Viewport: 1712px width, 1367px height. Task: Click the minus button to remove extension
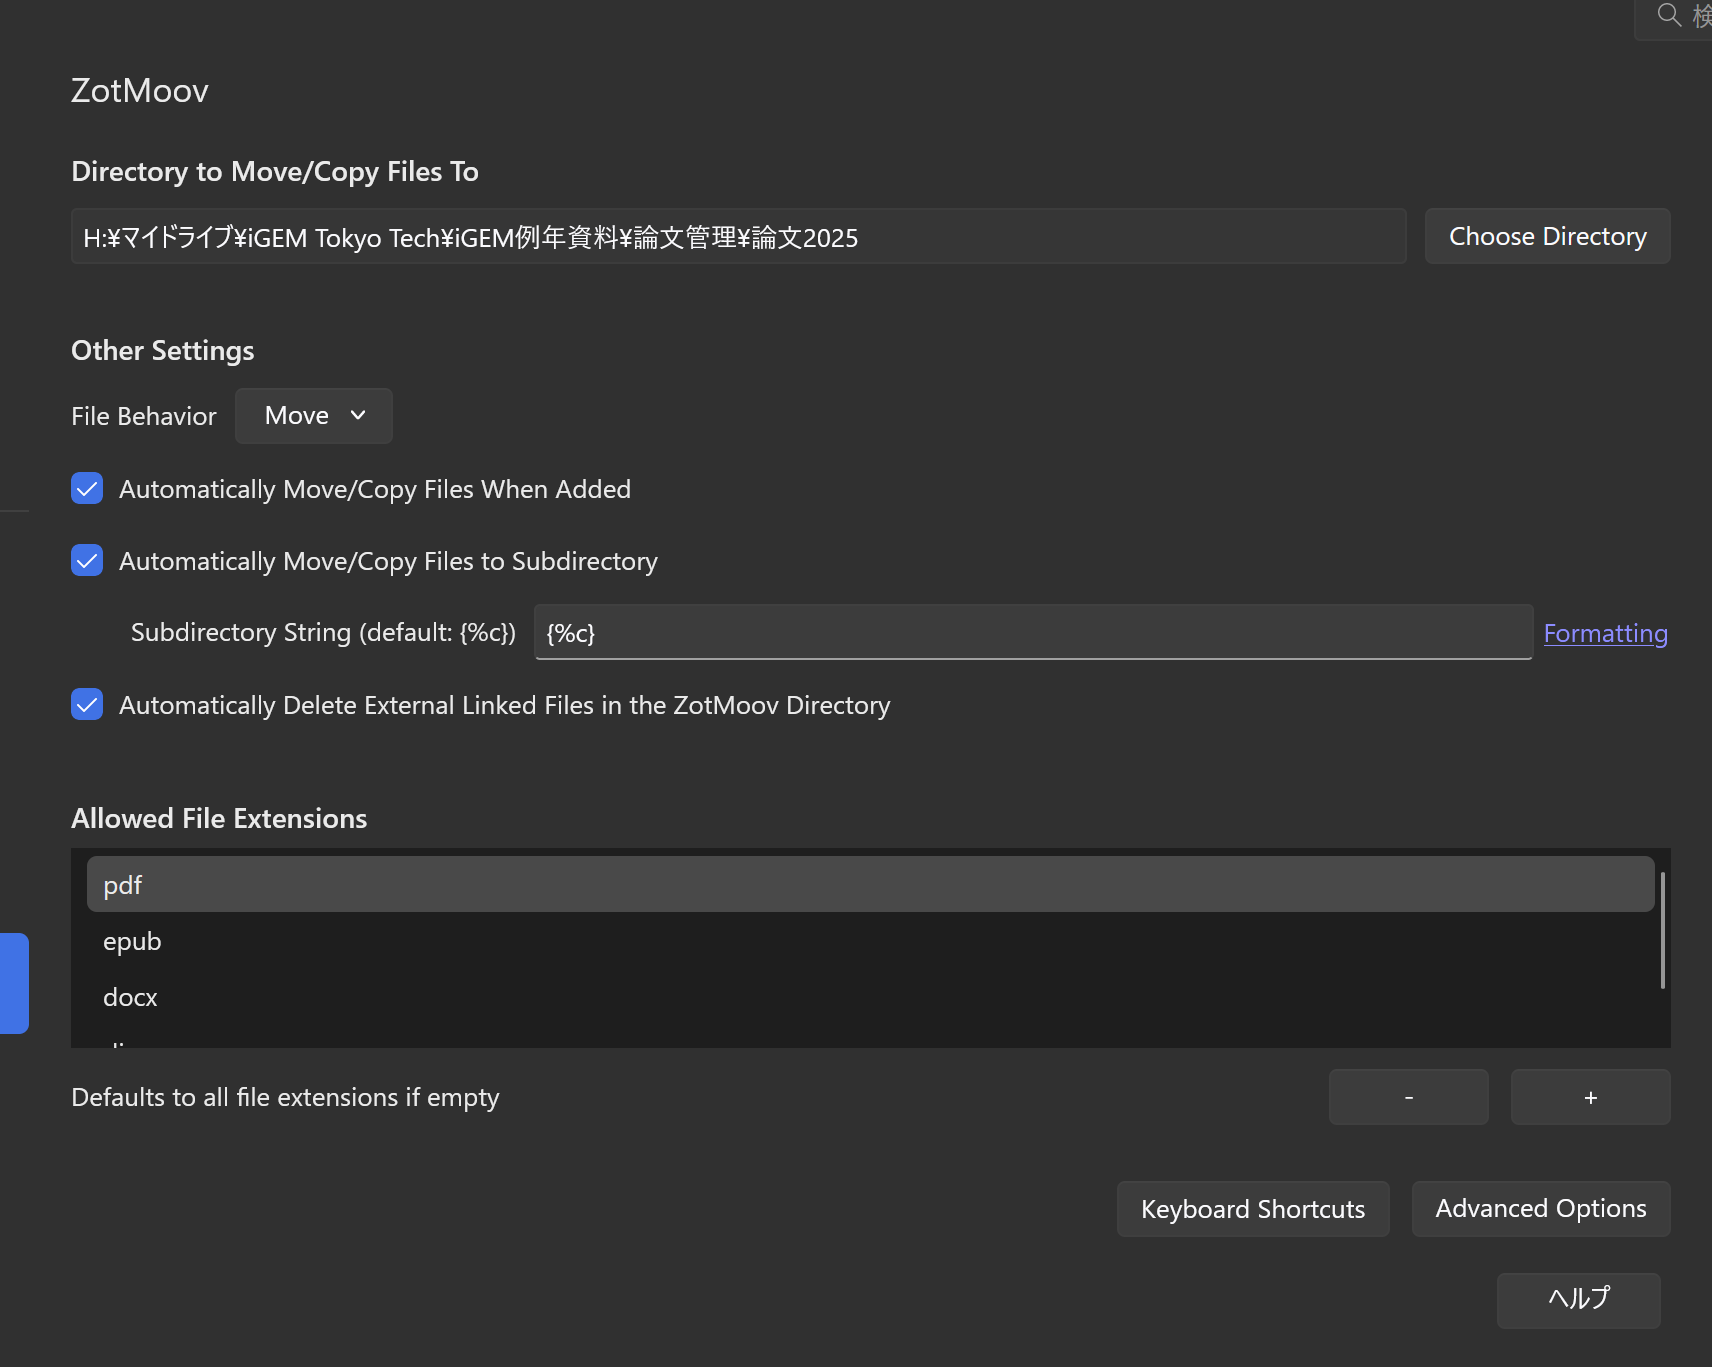coord(1408,1097)
